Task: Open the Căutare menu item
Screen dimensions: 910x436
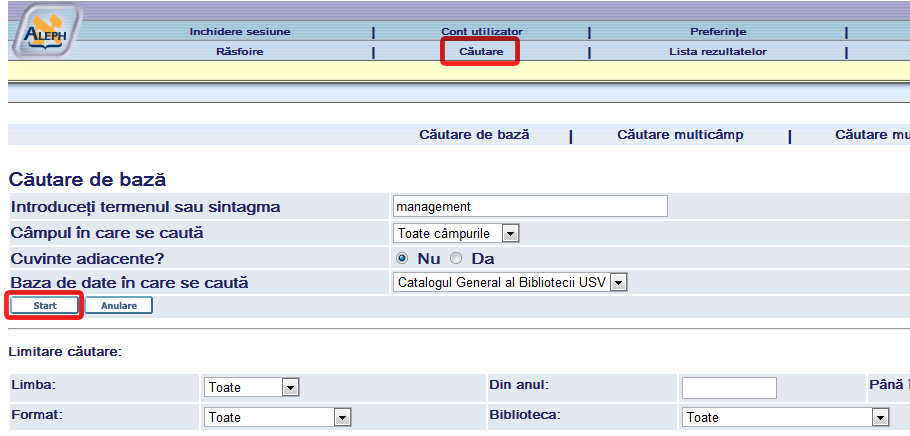Action: tap(480, 51)
